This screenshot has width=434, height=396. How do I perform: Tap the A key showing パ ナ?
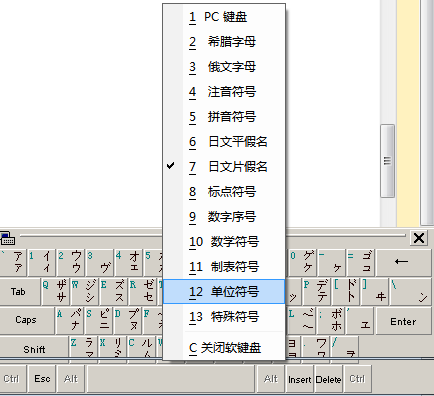70,321
